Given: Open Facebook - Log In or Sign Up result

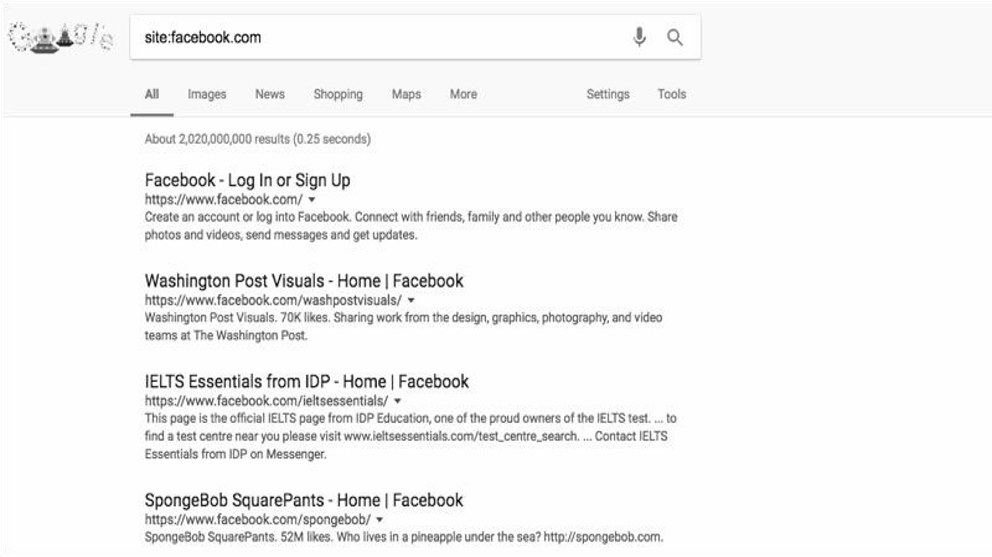Looking at the screenshot, I should click(247, 180).
